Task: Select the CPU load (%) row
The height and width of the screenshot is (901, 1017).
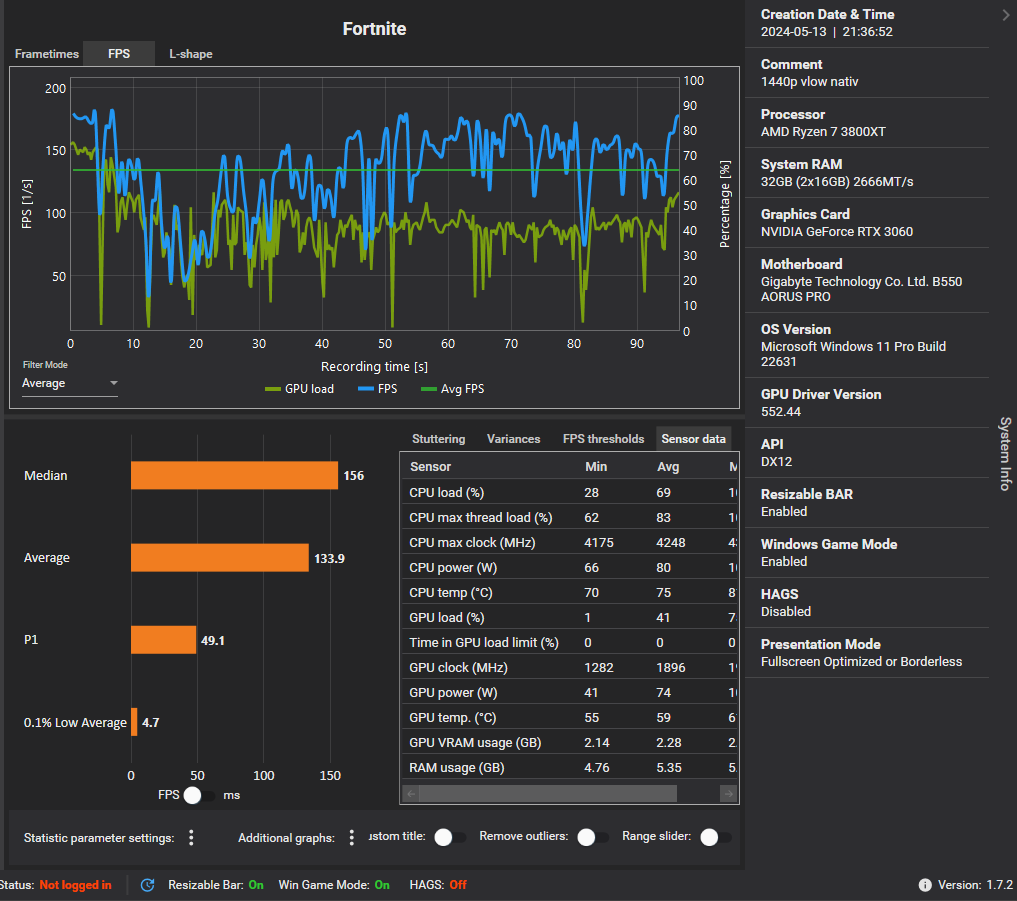Action: pyautogui.click(x=569, y=492)
